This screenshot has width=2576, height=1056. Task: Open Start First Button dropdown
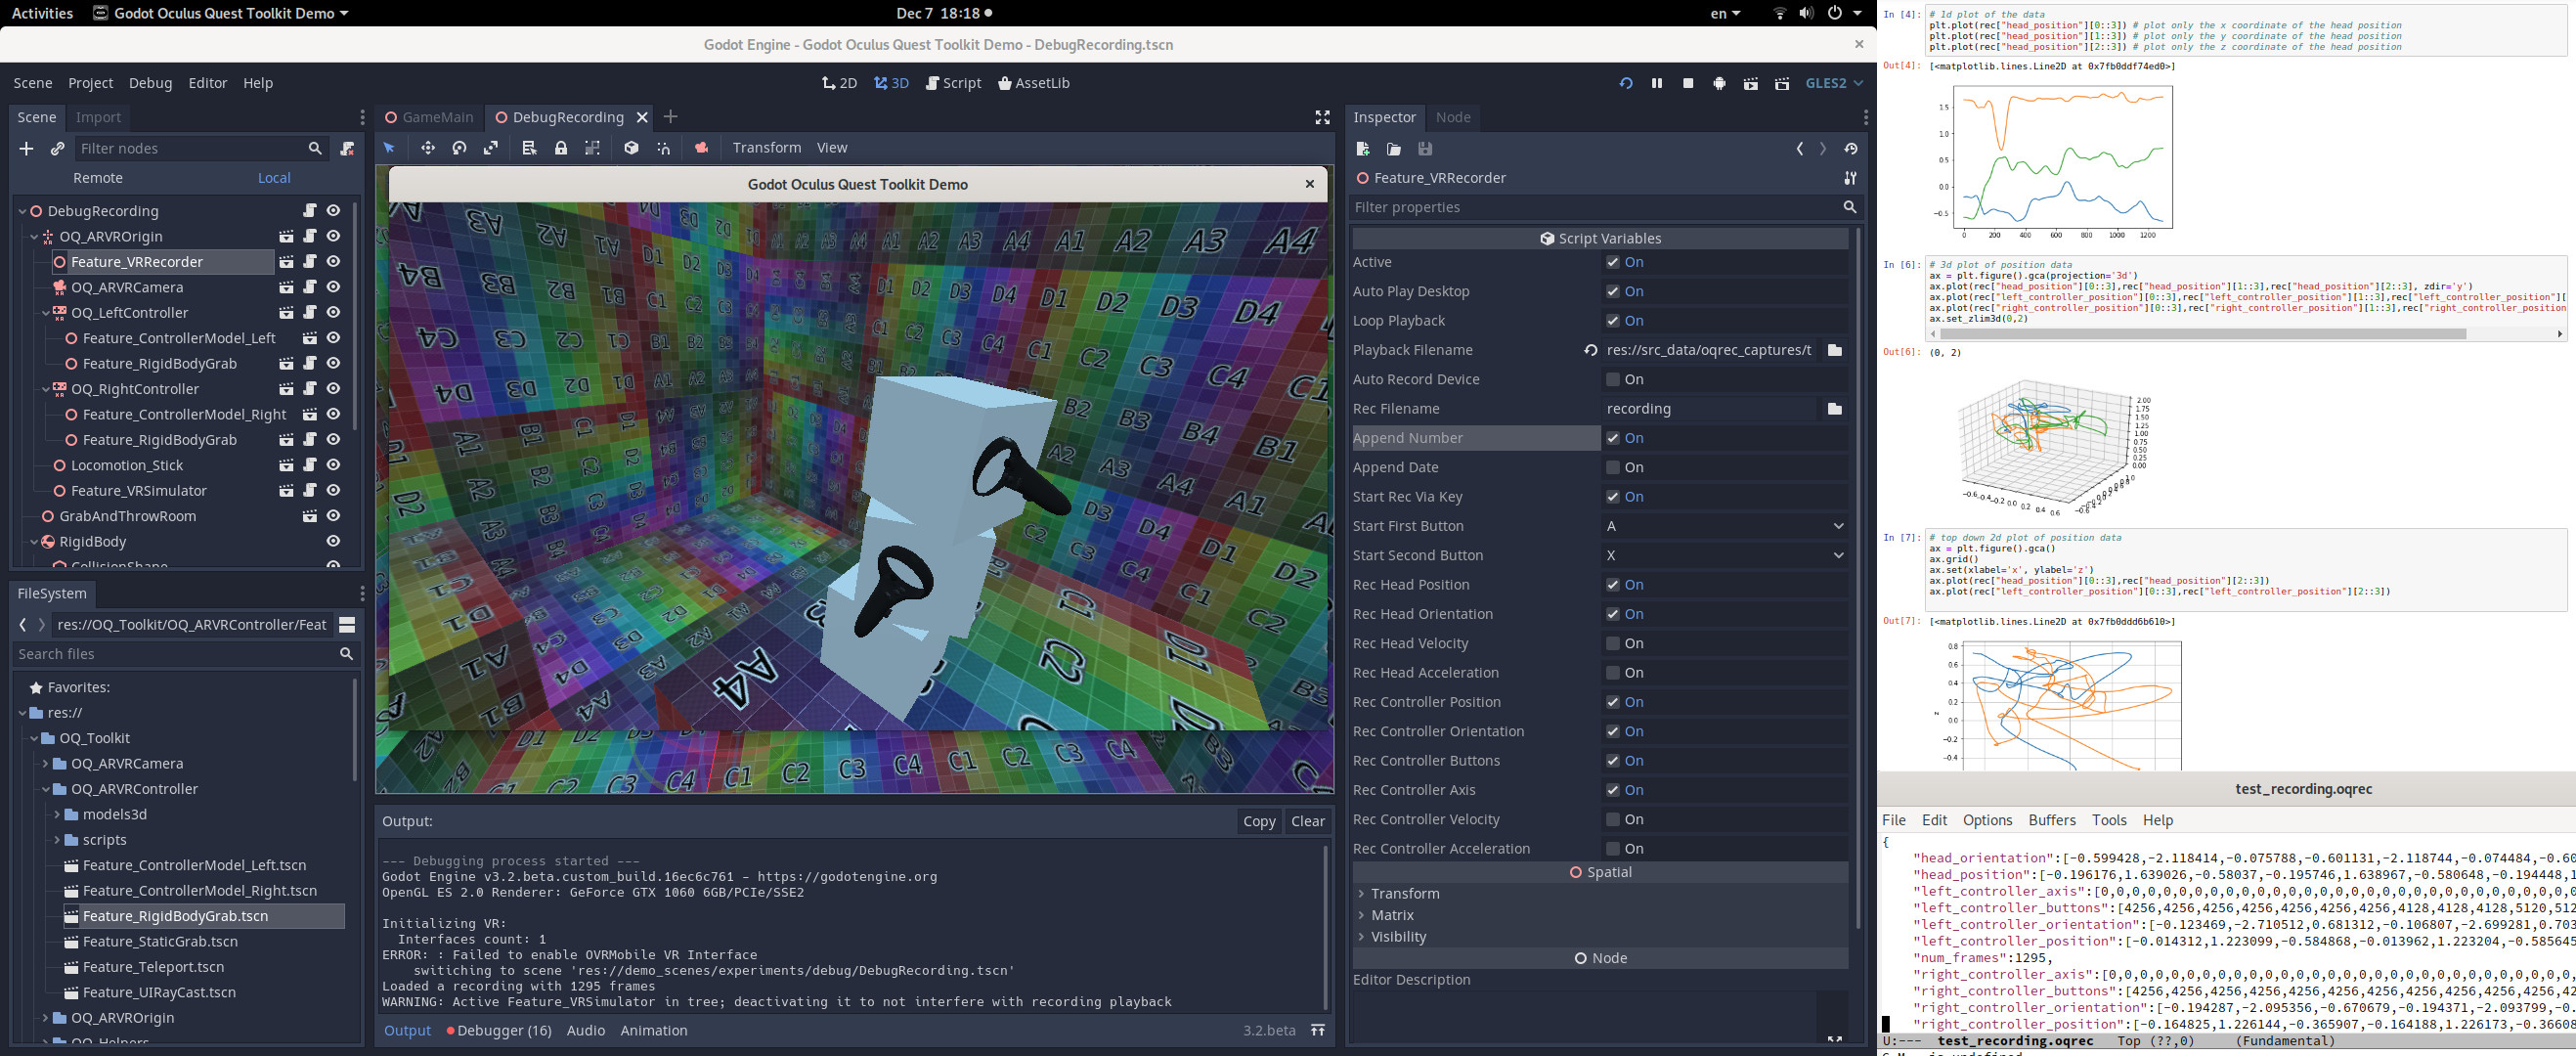tap(1724, 526)
